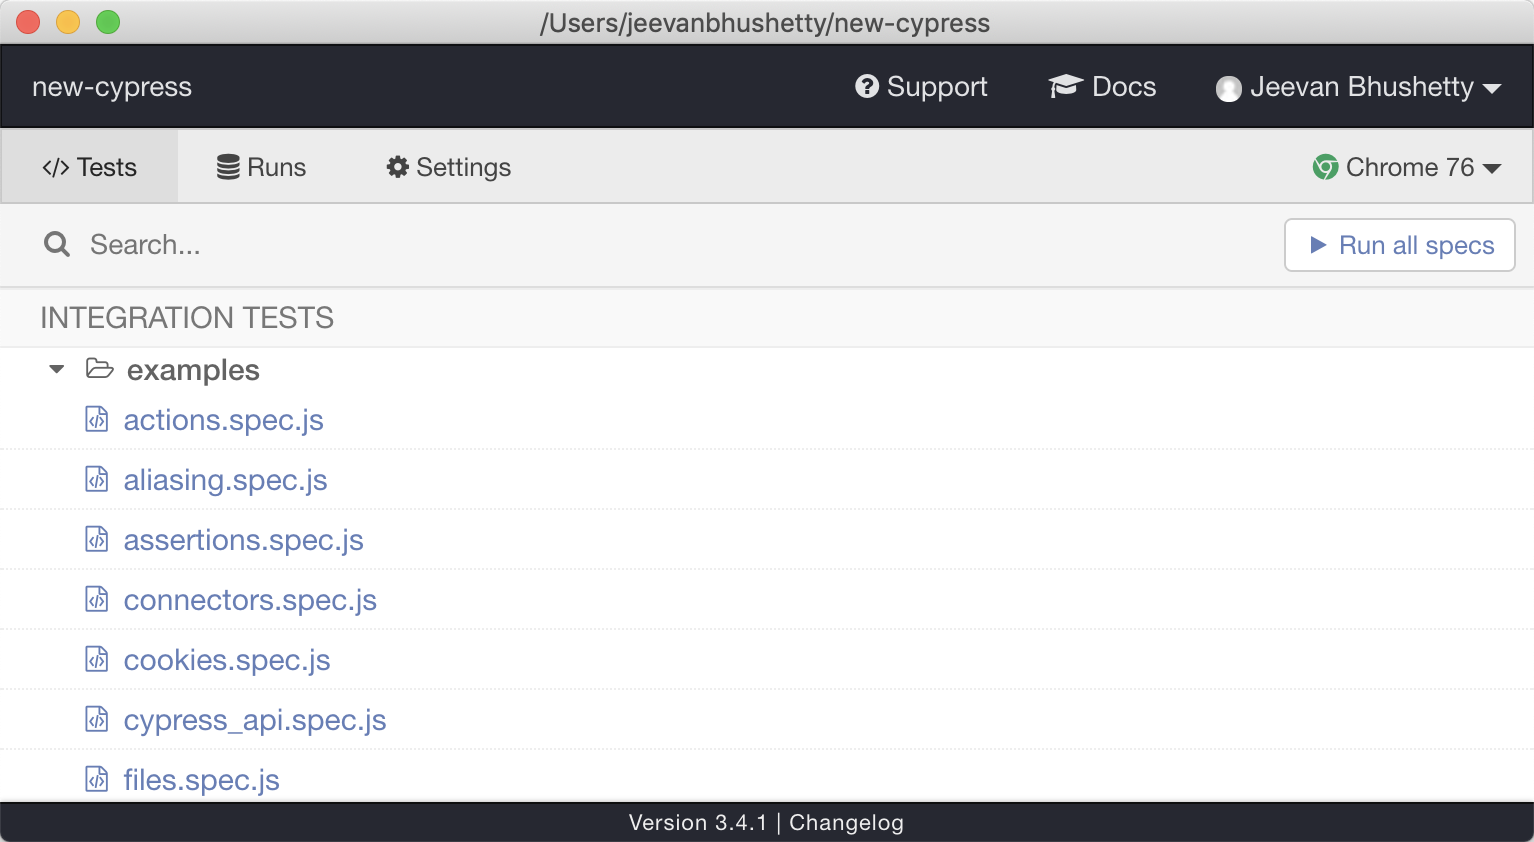Collapse the examples folder
The image size is (1534, 842).
57,369
